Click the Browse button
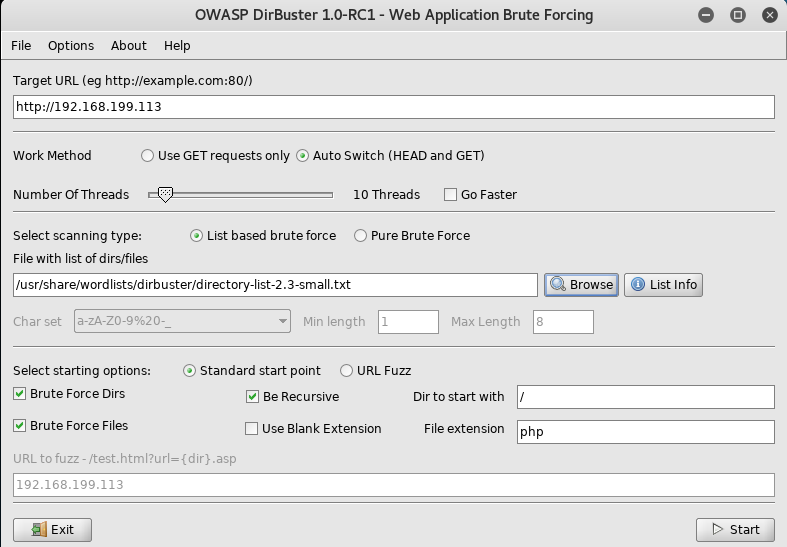This screenshot has height=547, width=787. coord(581,285)
